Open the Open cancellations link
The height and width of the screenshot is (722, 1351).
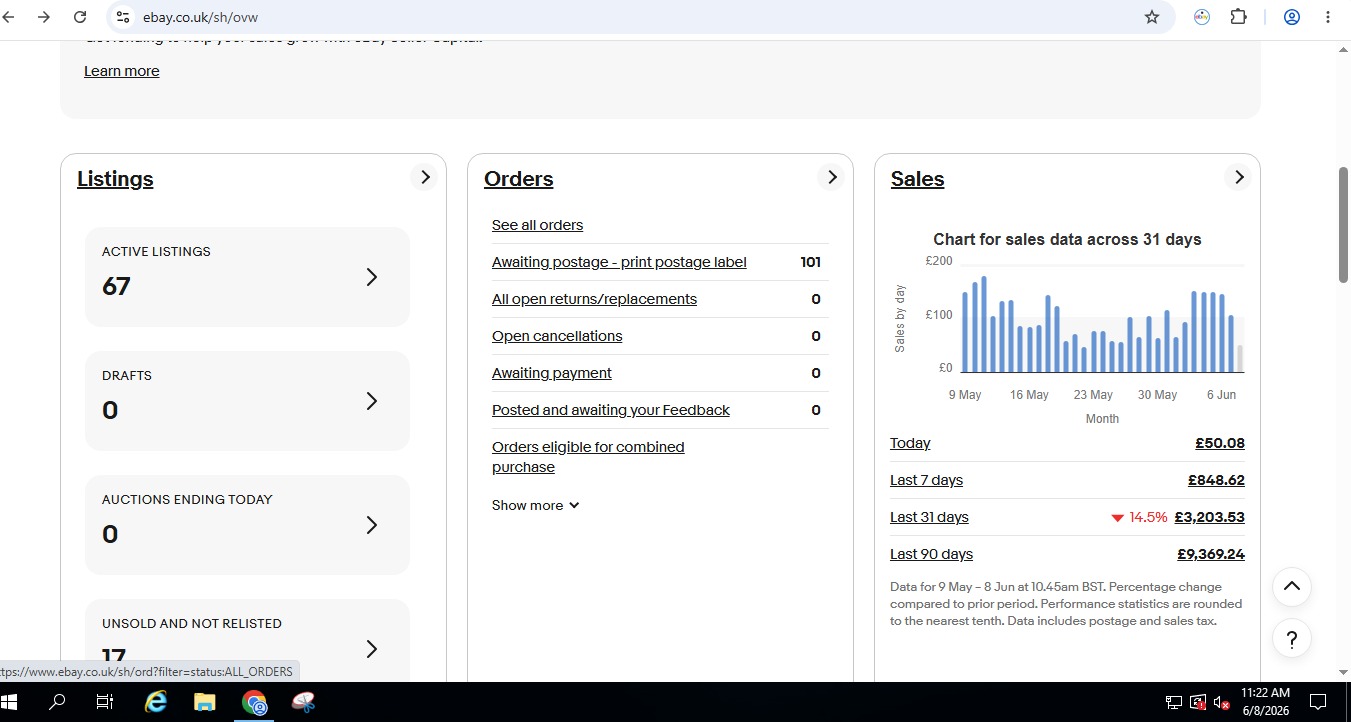click(557, 336)
